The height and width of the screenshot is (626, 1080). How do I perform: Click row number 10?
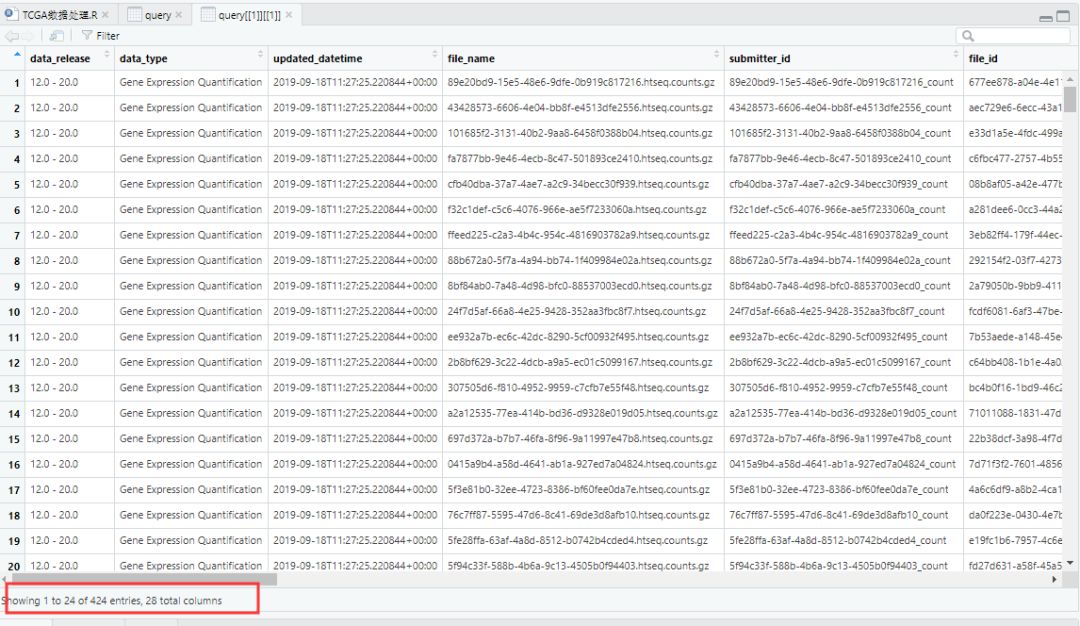[14, 312]
